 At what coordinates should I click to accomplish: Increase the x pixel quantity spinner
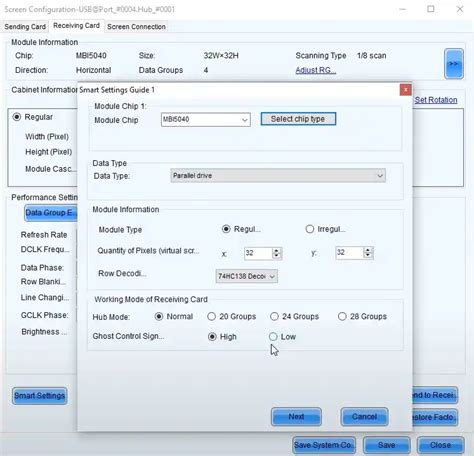point(276,251)
